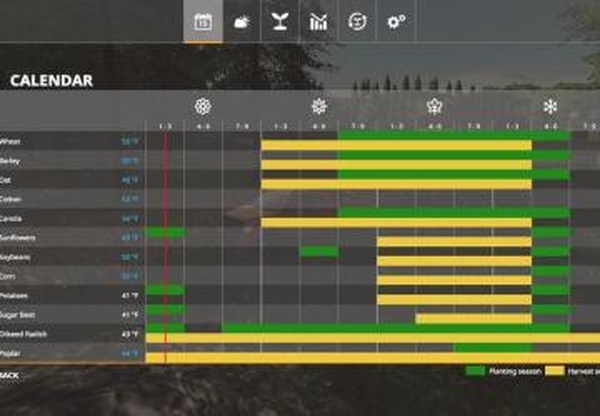600x416 pixels.
Task: Click the Sunflowers yellow harvest bar
Action: pyautogui.click(x=454, y=242)
